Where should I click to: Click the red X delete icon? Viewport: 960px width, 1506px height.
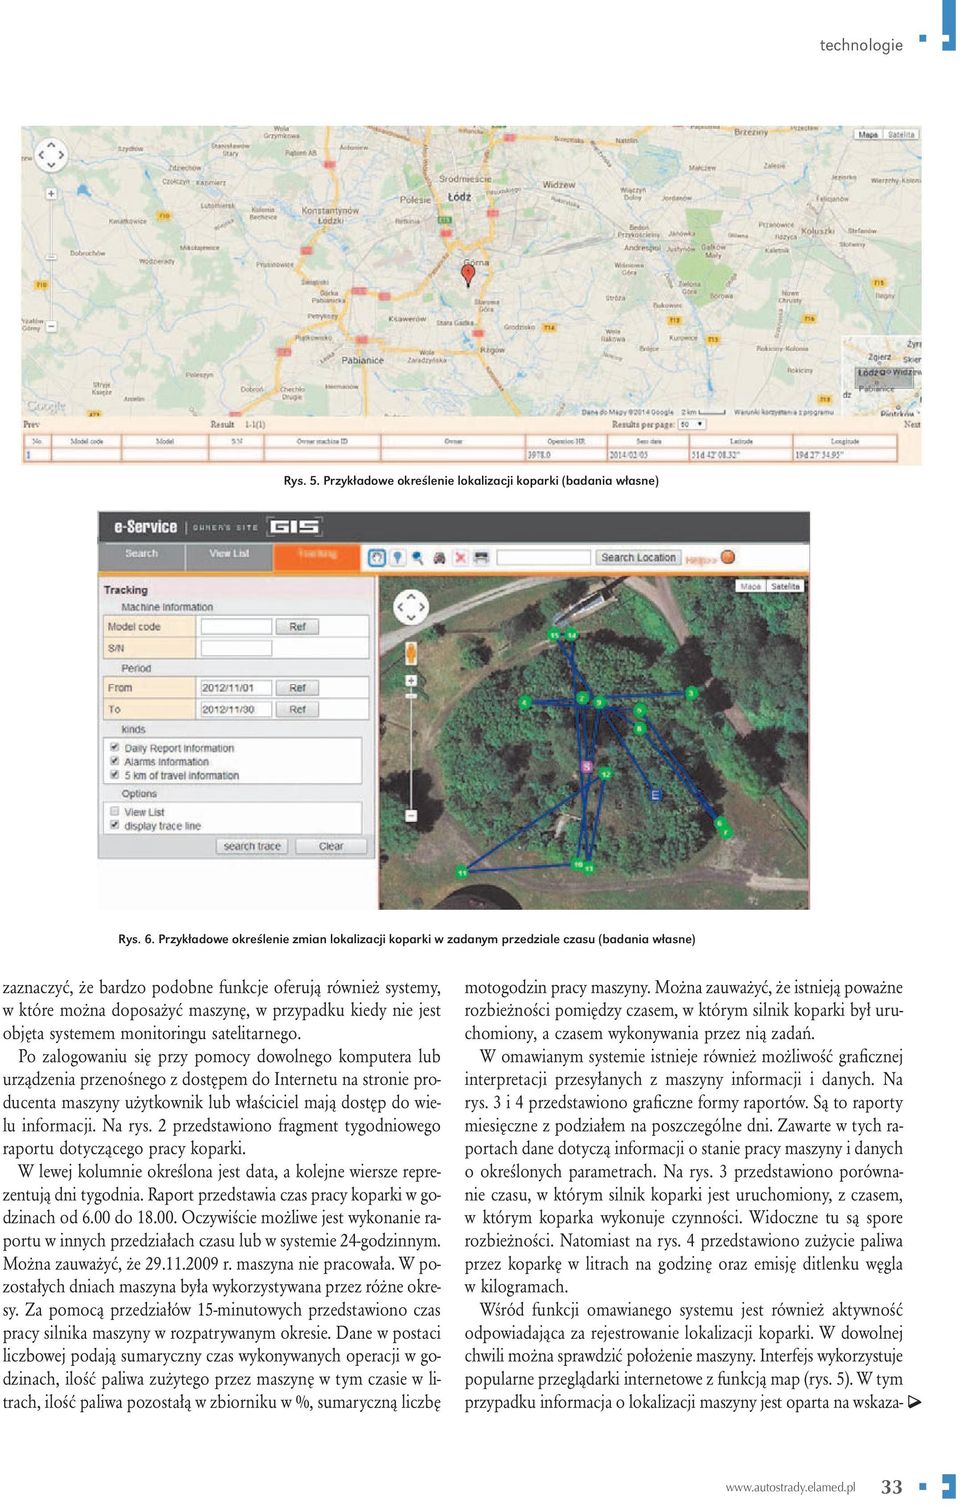point(460,557)
